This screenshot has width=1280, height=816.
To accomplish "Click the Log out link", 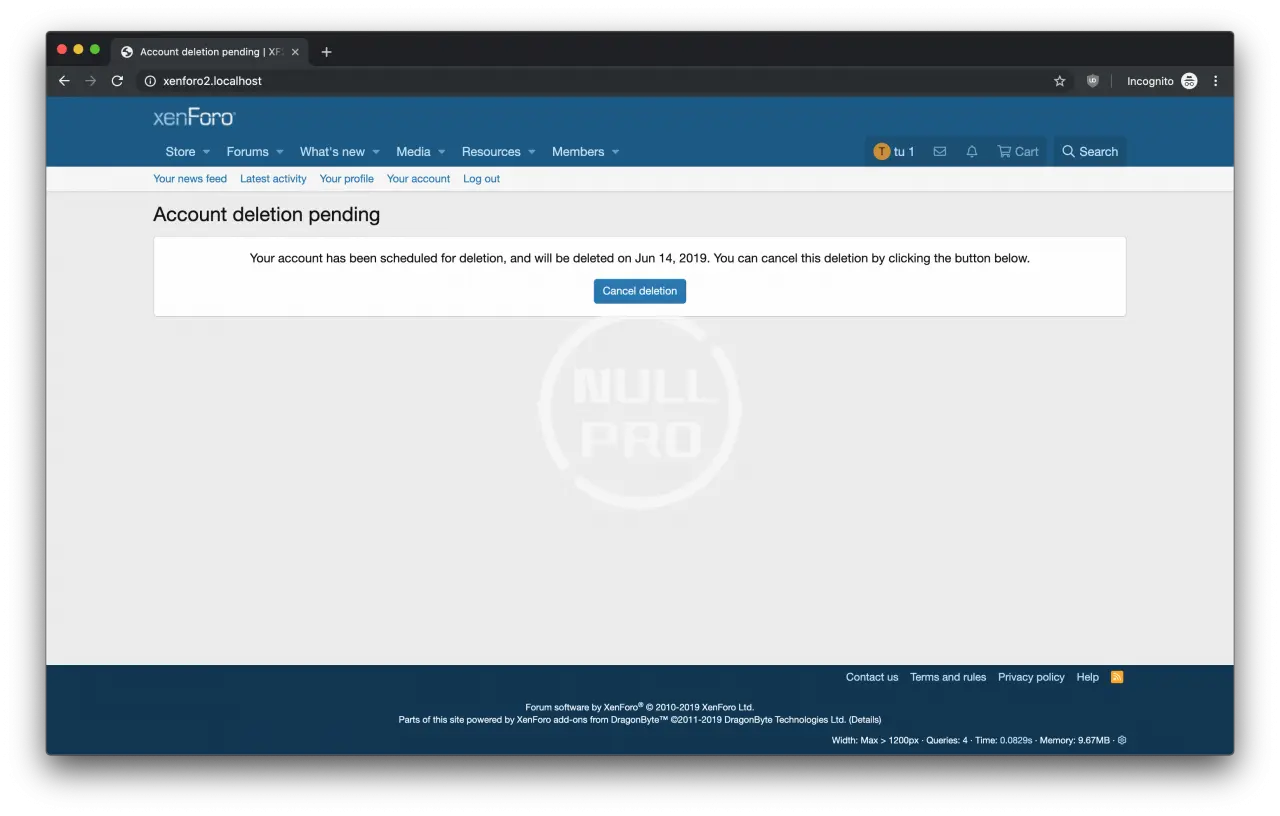I will (481, 179).
